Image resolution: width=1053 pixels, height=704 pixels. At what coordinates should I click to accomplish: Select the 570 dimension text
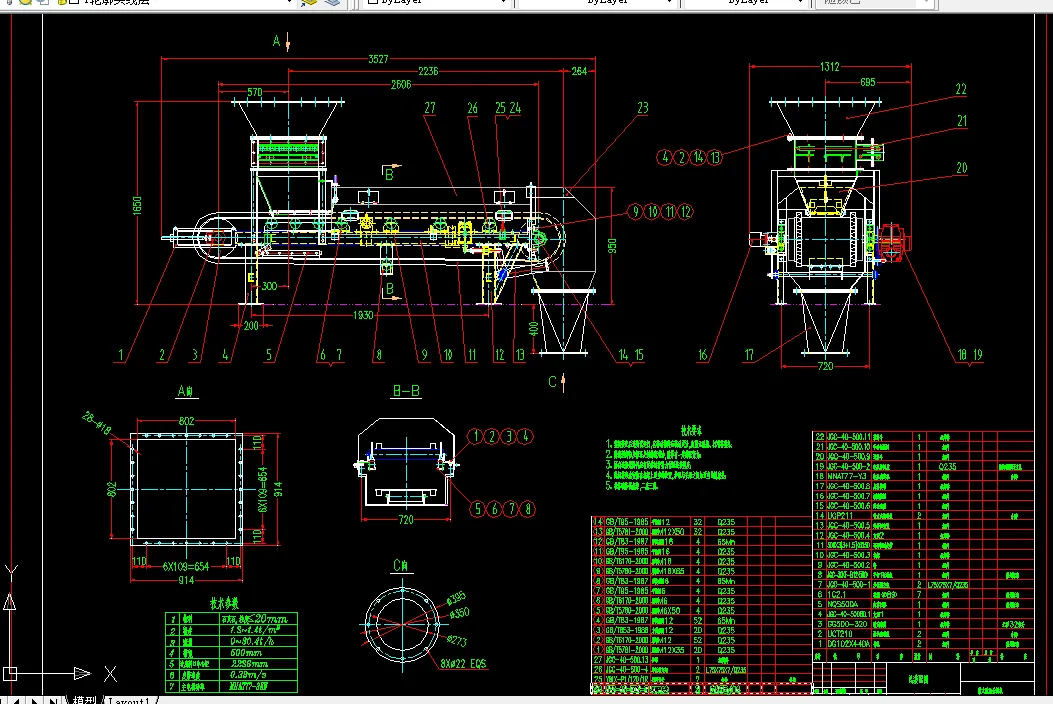255,92
